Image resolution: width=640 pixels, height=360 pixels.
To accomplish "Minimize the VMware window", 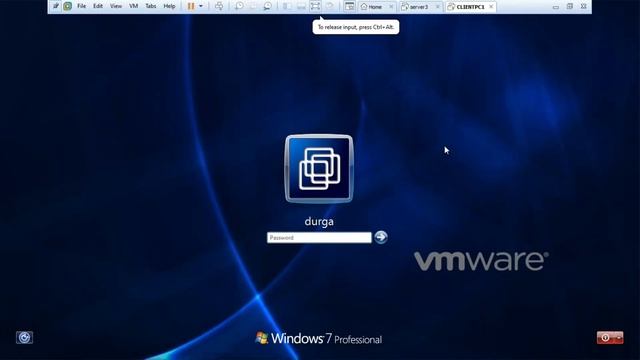I will 556,7.
